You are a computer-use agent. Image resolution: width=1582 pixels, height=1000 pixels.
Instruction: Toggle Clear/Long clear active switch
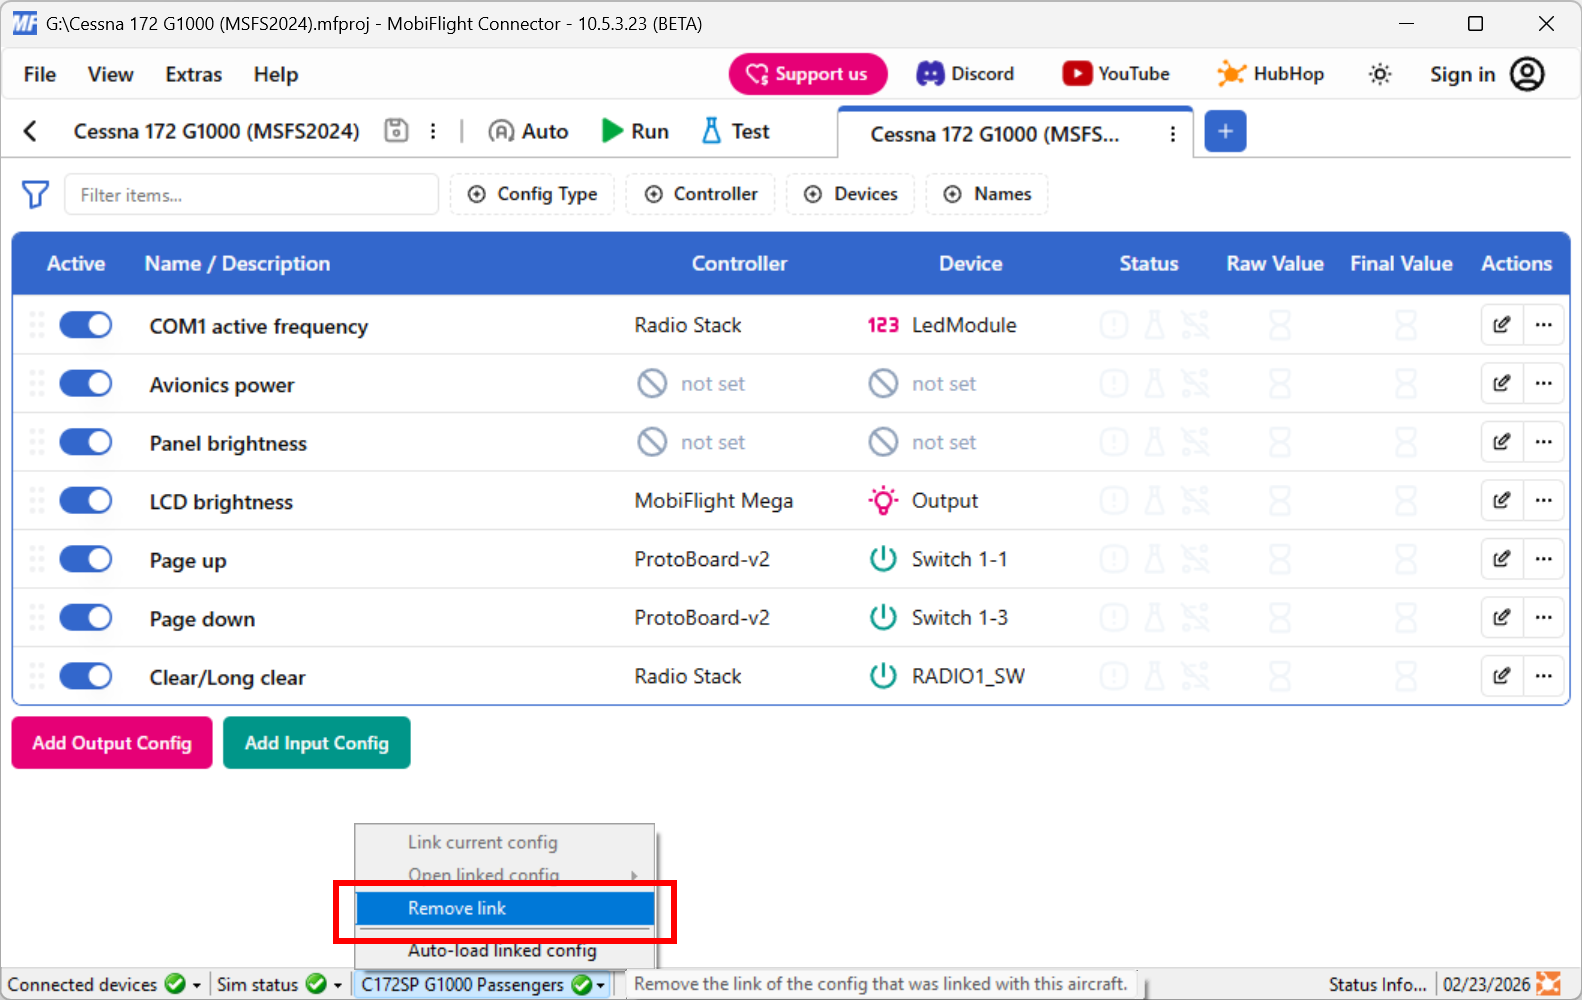pyautogui.click(x=85, y=677)
